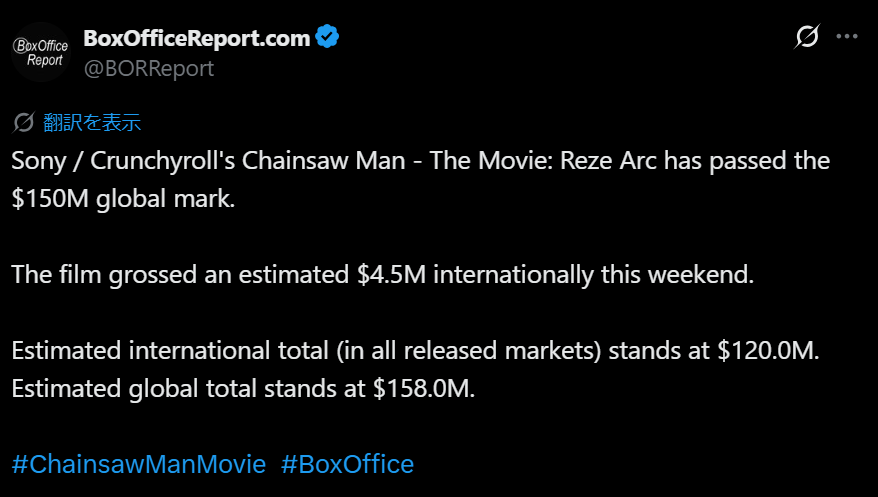
Task: Click the sentence about $4.5M internationally
Action: [x=382, y=274]
